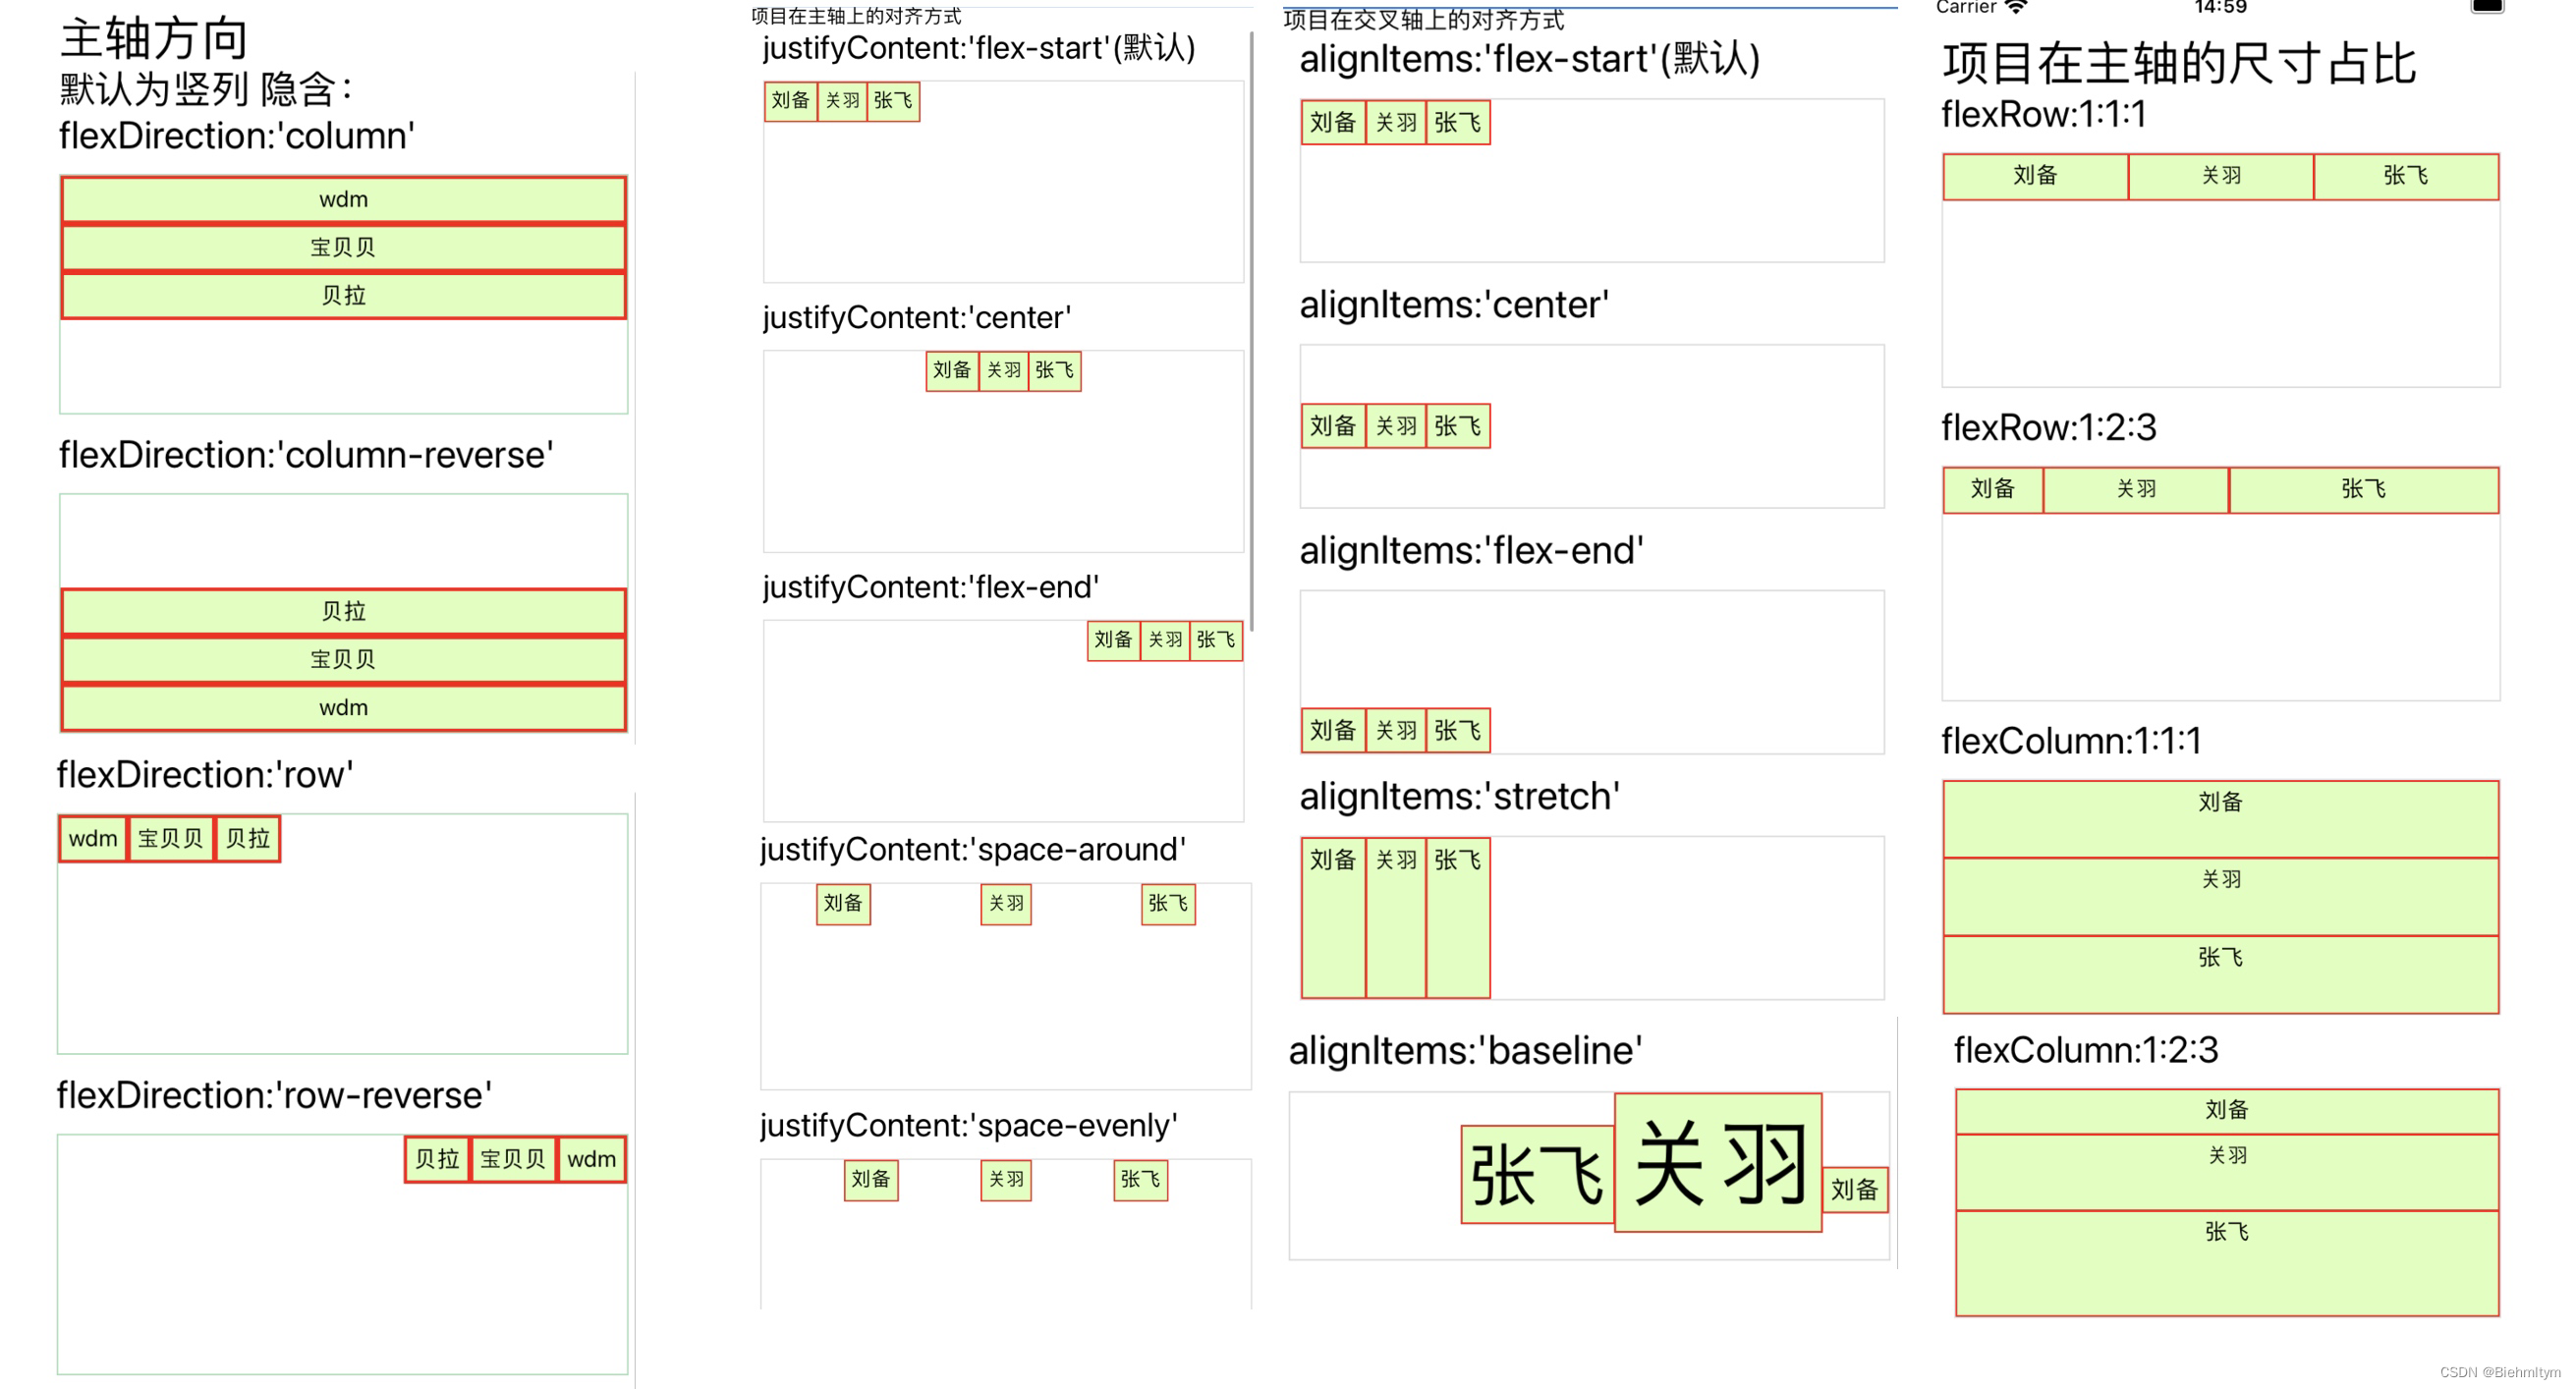Tap the wdm box in the row layout

pos(93,838)
